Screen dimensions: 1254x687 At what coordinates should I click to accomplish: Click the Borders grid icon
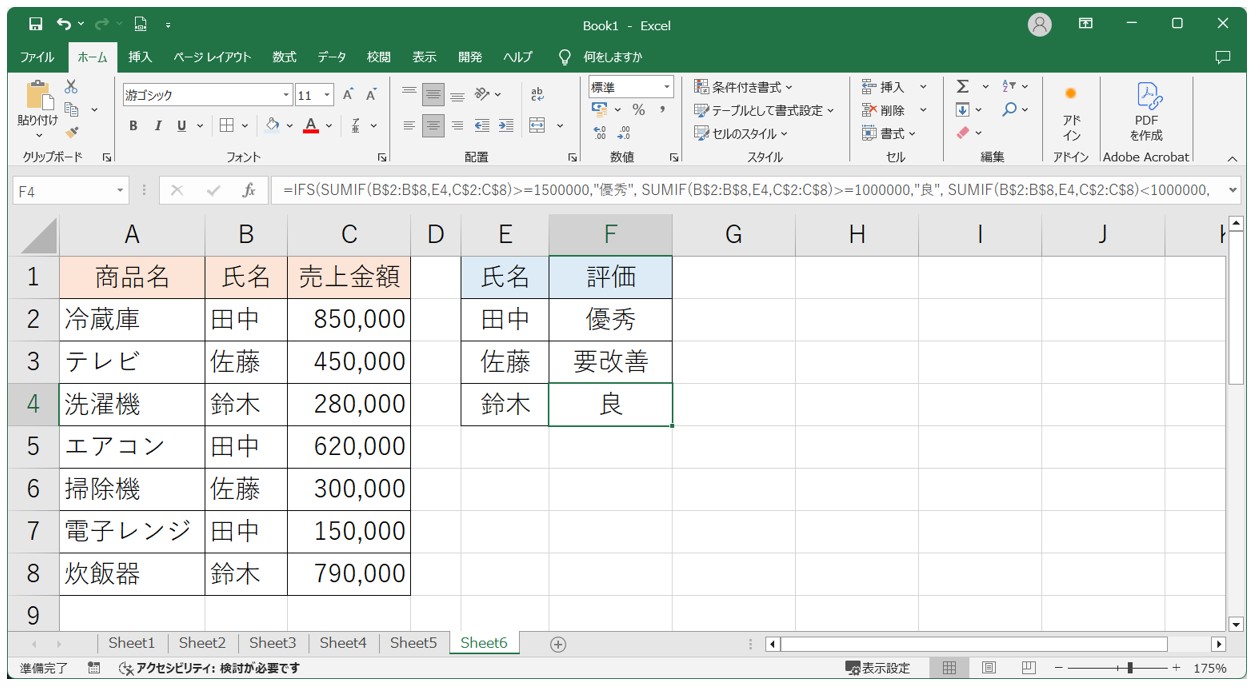[227, 125]
